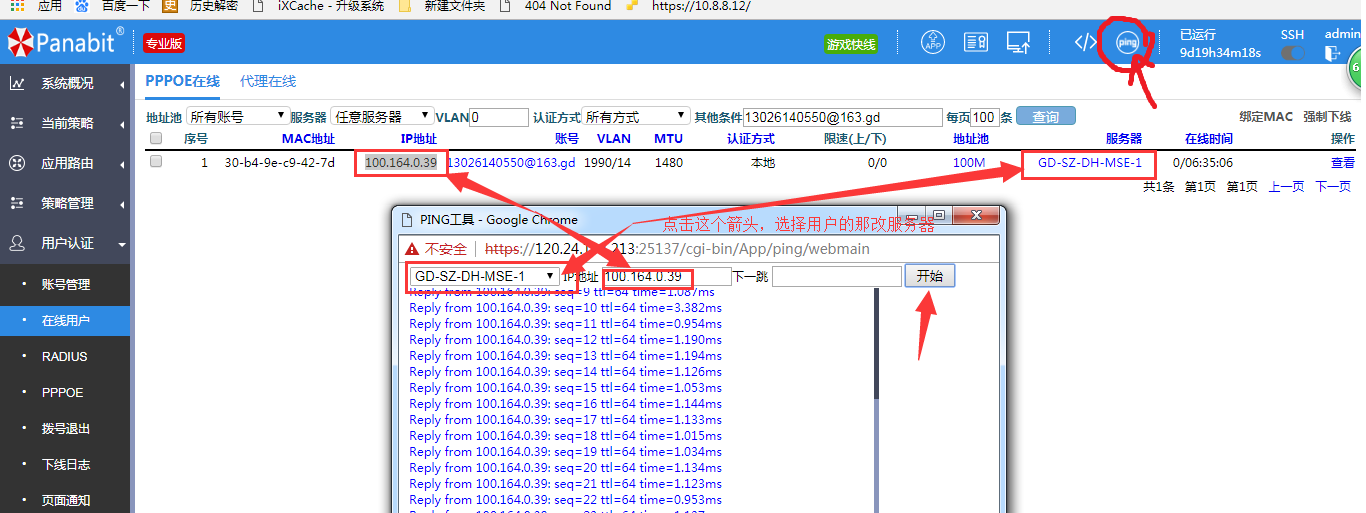Screen dimensions: 1366x513
Task: Click the 查询 search button
Action: point(1045,117)
